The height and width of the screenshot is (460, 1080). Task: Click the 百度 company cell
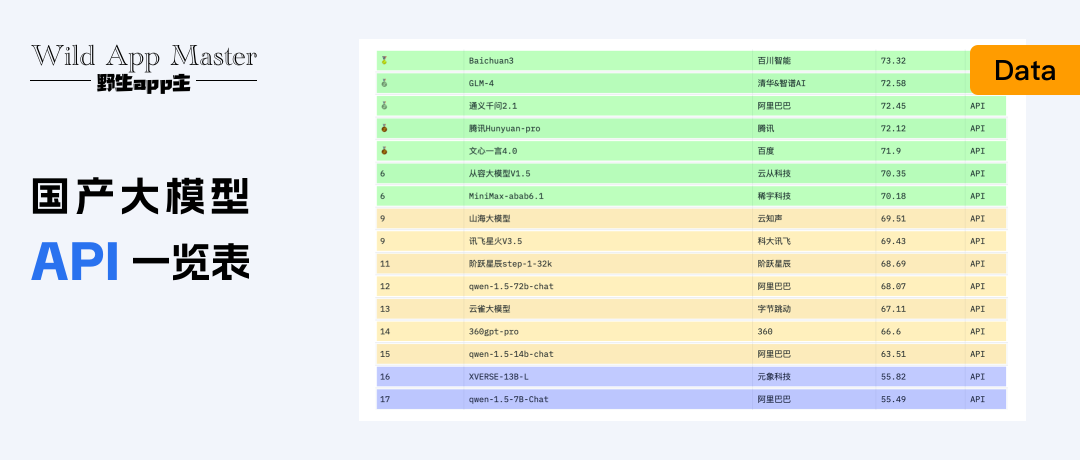pos(766,151)
